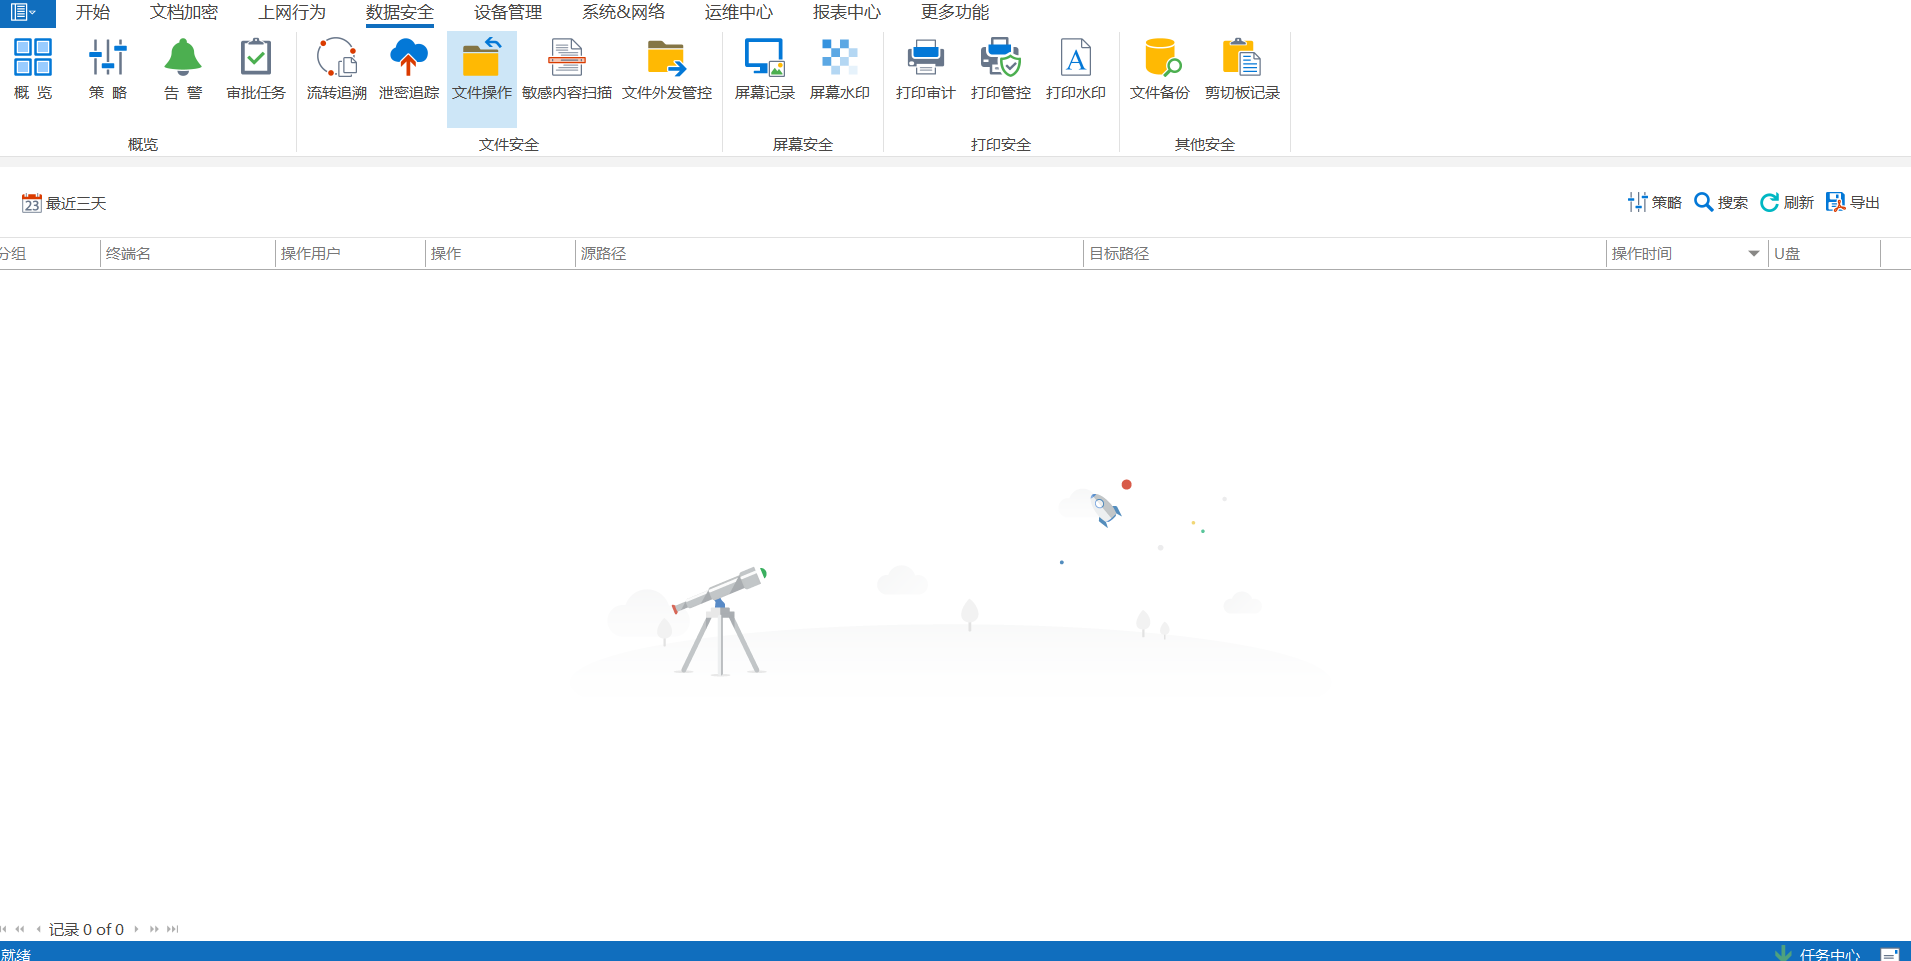Click the 终端名 column header
Screen dimensions: 1911x961
tap(188, 254)
